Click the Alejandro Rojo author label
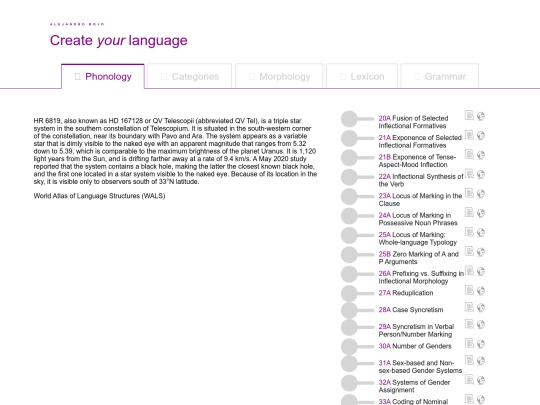The image size is (540, 405). pos(77,24)
